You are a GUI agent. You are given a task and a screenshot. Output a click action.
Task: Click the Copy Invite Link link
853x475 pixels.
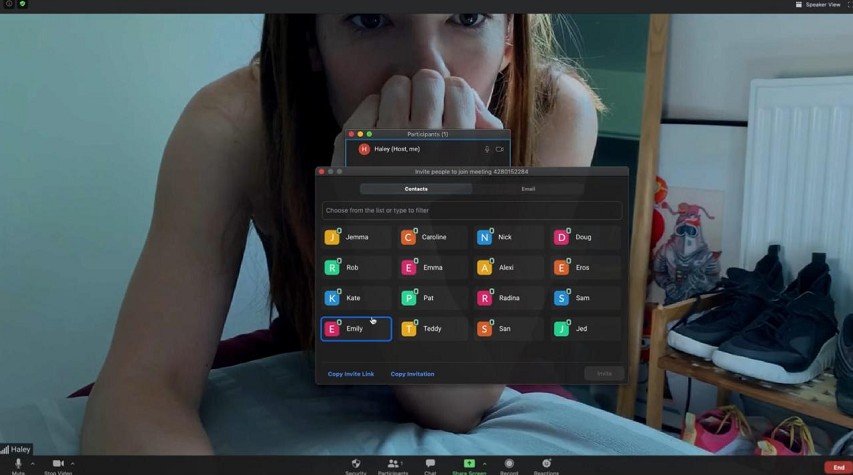coord(351,374)
